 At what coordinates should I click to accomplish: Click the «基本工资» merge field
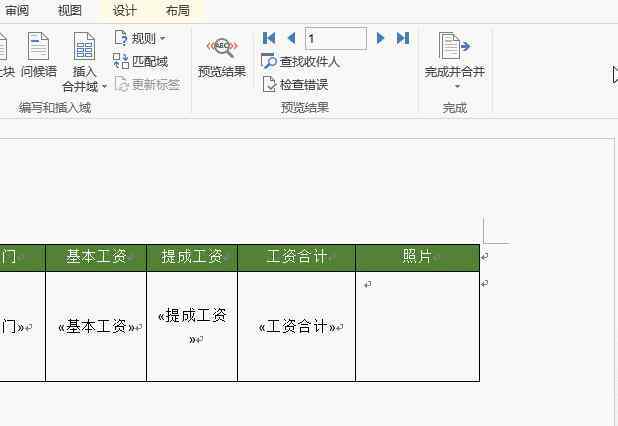[96, 327]
